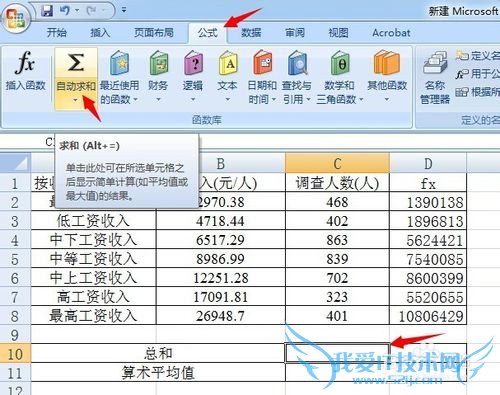Viewport: 500px width, 395px height.
Task: Click 根据所选内容创建 button
Action: 478,92
